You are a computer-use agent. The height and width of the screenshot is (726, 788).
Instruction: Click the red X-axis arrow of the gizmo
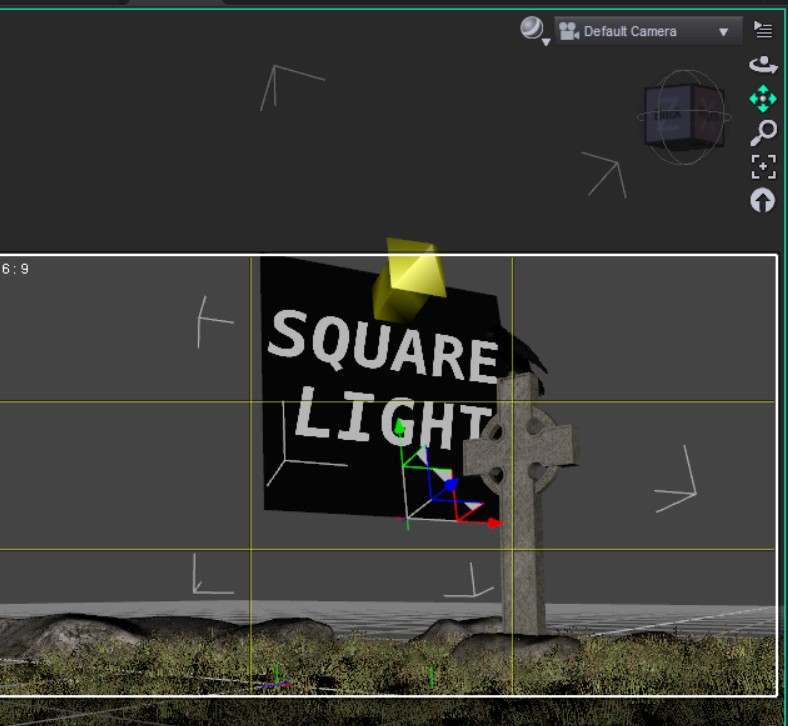click(x=495, y=524)
